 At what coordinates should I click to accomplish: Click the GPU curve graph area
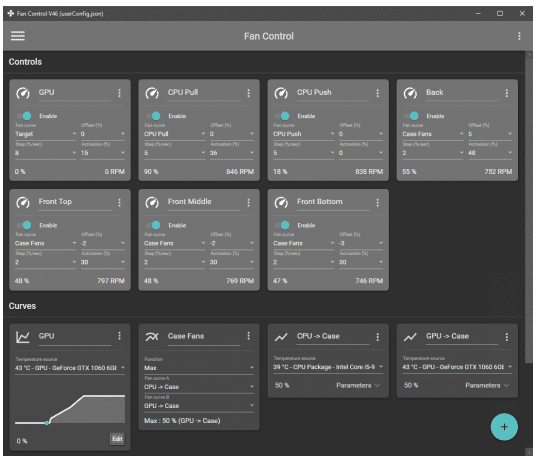(70, 409)
